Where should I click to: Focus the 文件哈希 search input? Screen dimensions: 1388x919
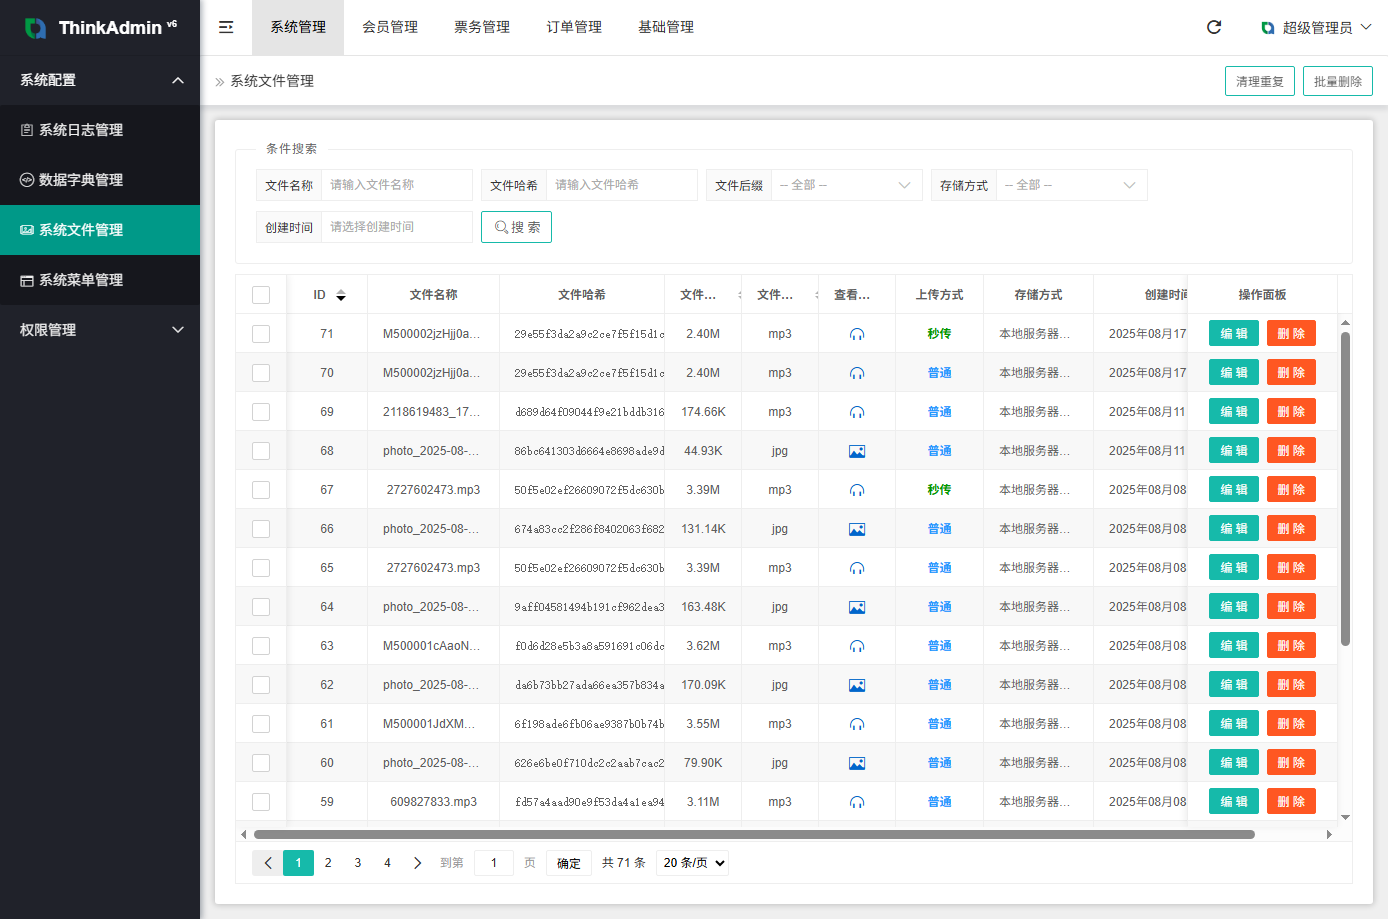pyautogui.click(x=622, y=185)
